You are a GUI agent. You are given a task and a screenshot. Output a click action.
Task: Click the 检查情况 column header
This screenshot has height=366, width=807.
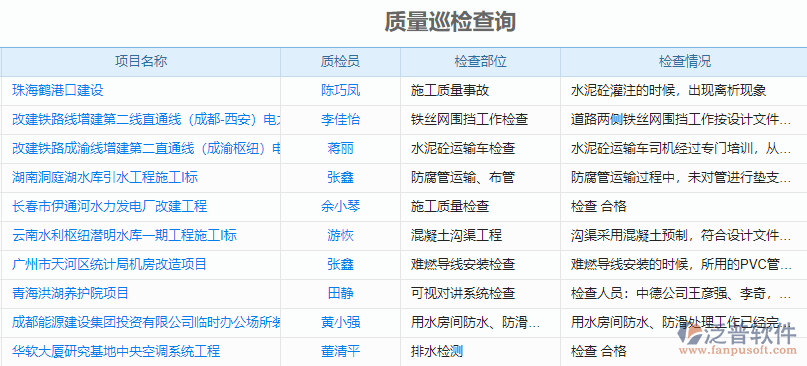click(685, 62)
